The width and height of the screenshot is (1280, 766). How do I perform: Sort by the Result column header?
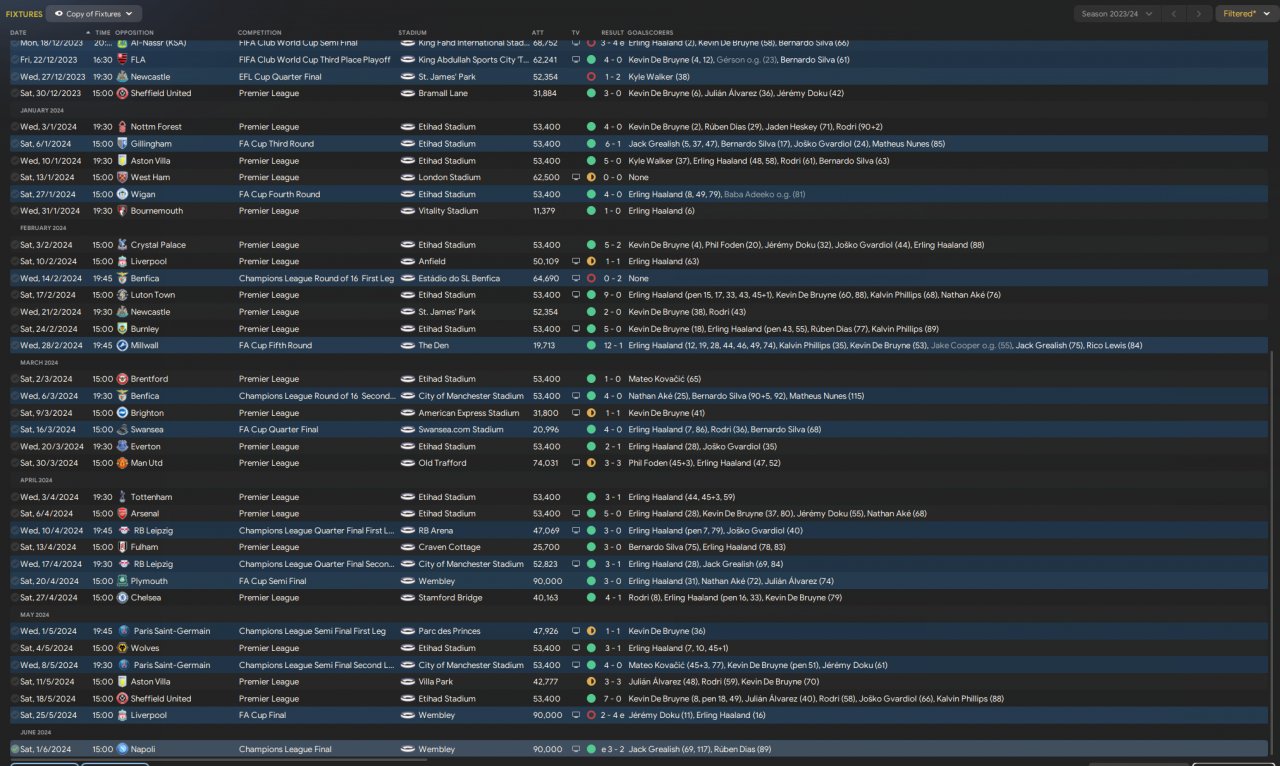(612, 33)
